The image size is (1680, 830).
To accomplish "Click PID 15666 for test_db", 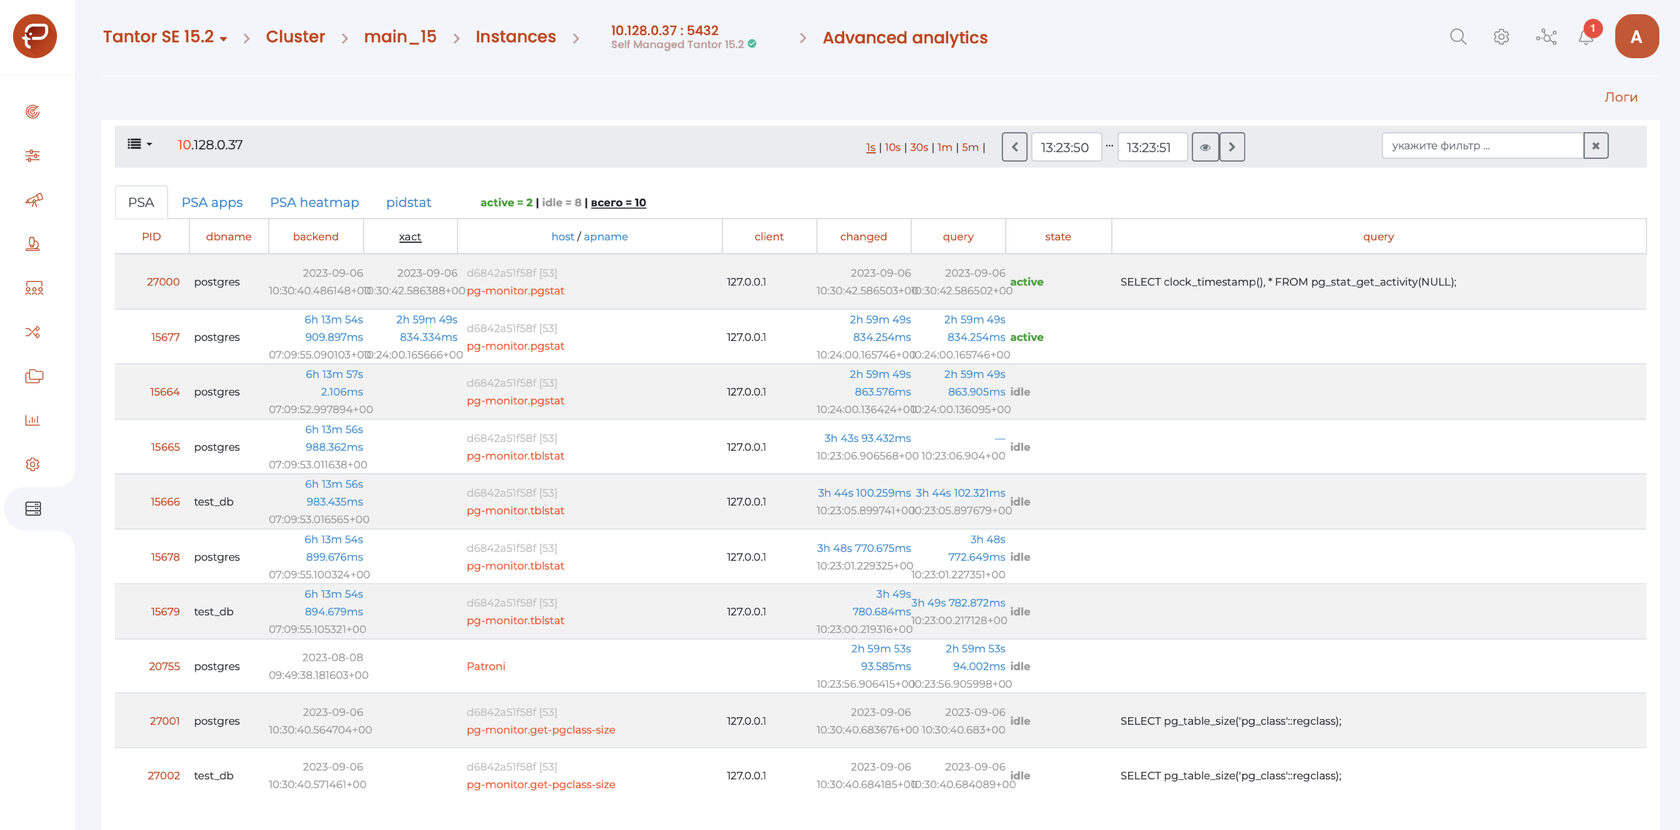I will point(165,502).
